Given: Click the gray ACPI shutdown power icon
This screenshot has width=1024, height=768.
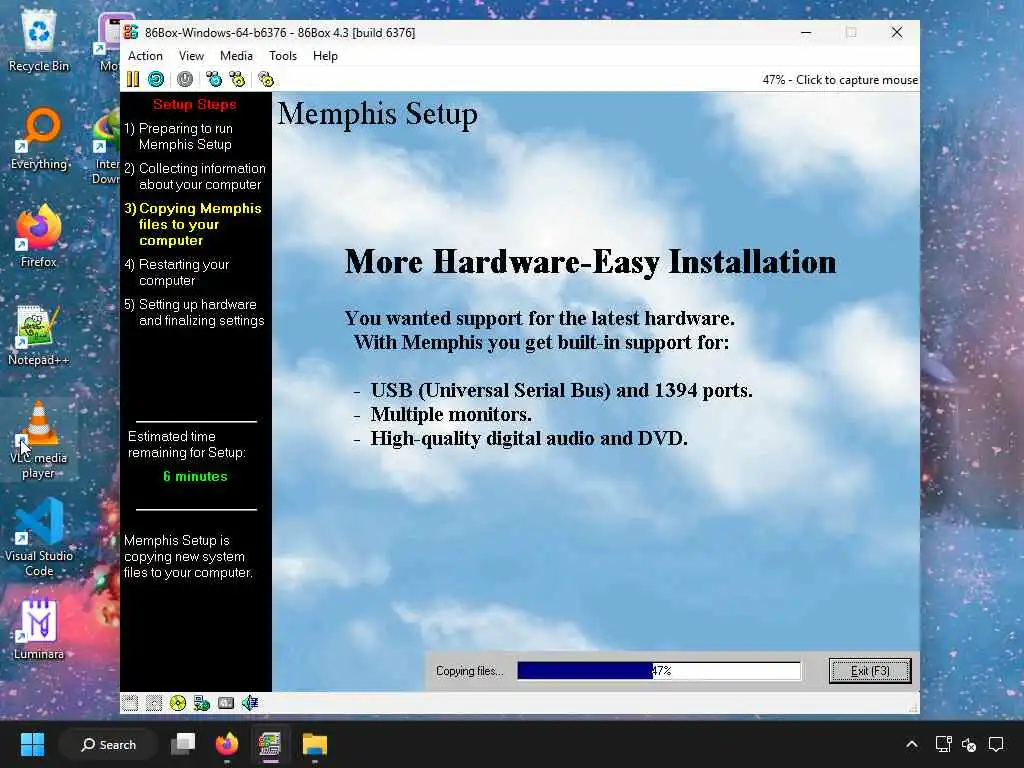Looking at the screenshot, I should [x=185, y=80].
